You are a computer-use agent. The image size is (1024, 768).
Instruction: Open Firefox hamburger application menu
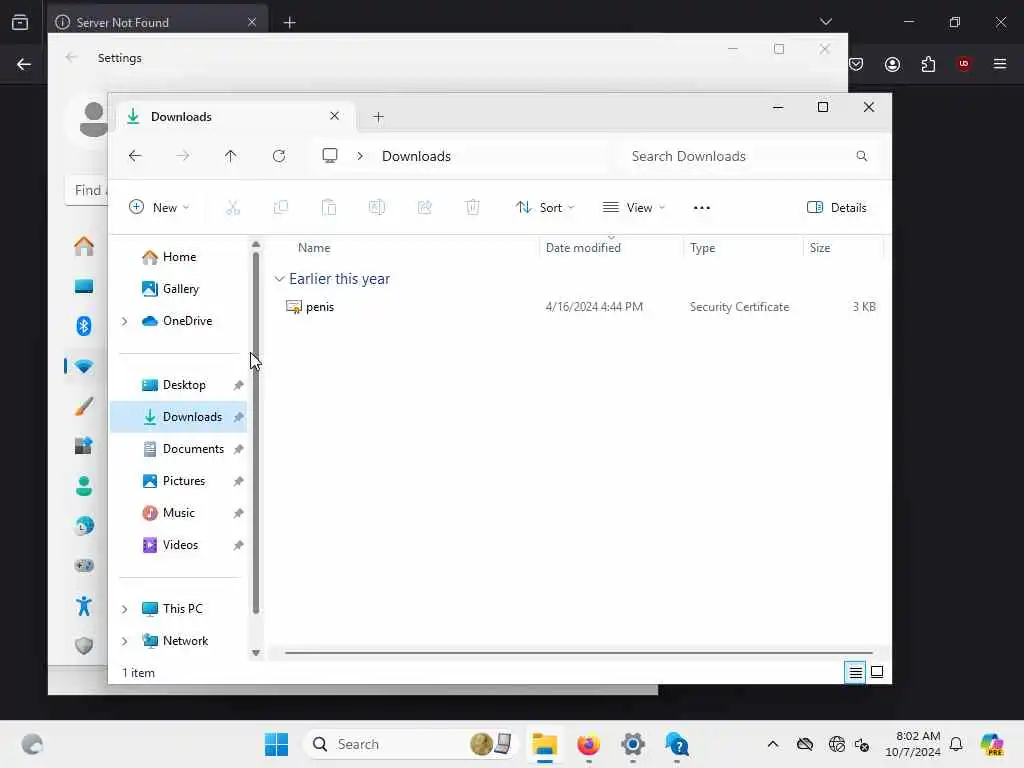coord(1000,64)
